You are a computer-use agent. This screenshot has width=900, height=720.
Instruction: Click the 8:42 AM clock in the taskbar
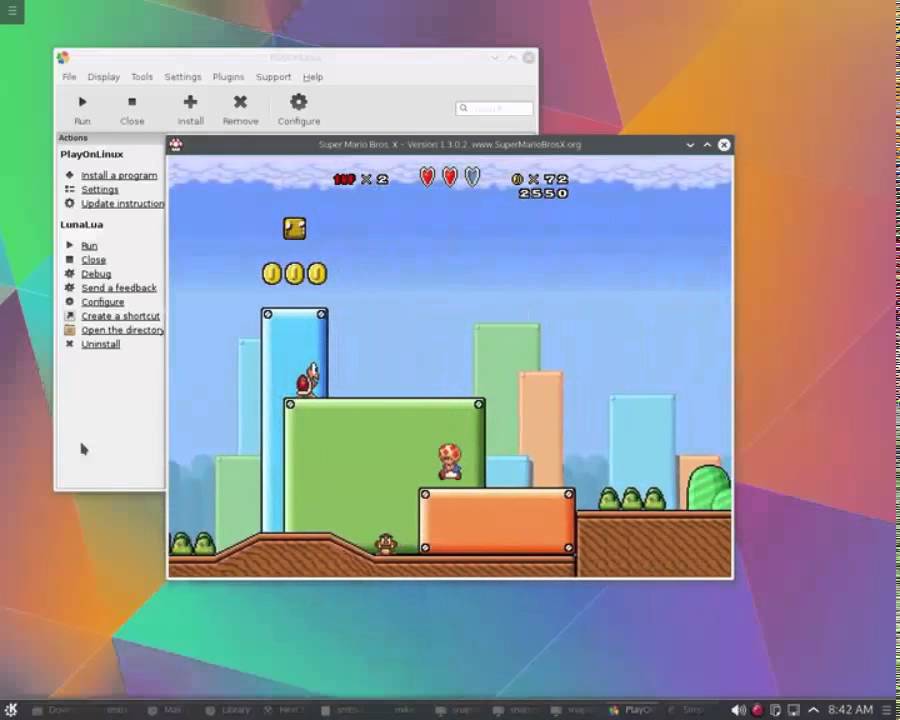click(849, 710)
